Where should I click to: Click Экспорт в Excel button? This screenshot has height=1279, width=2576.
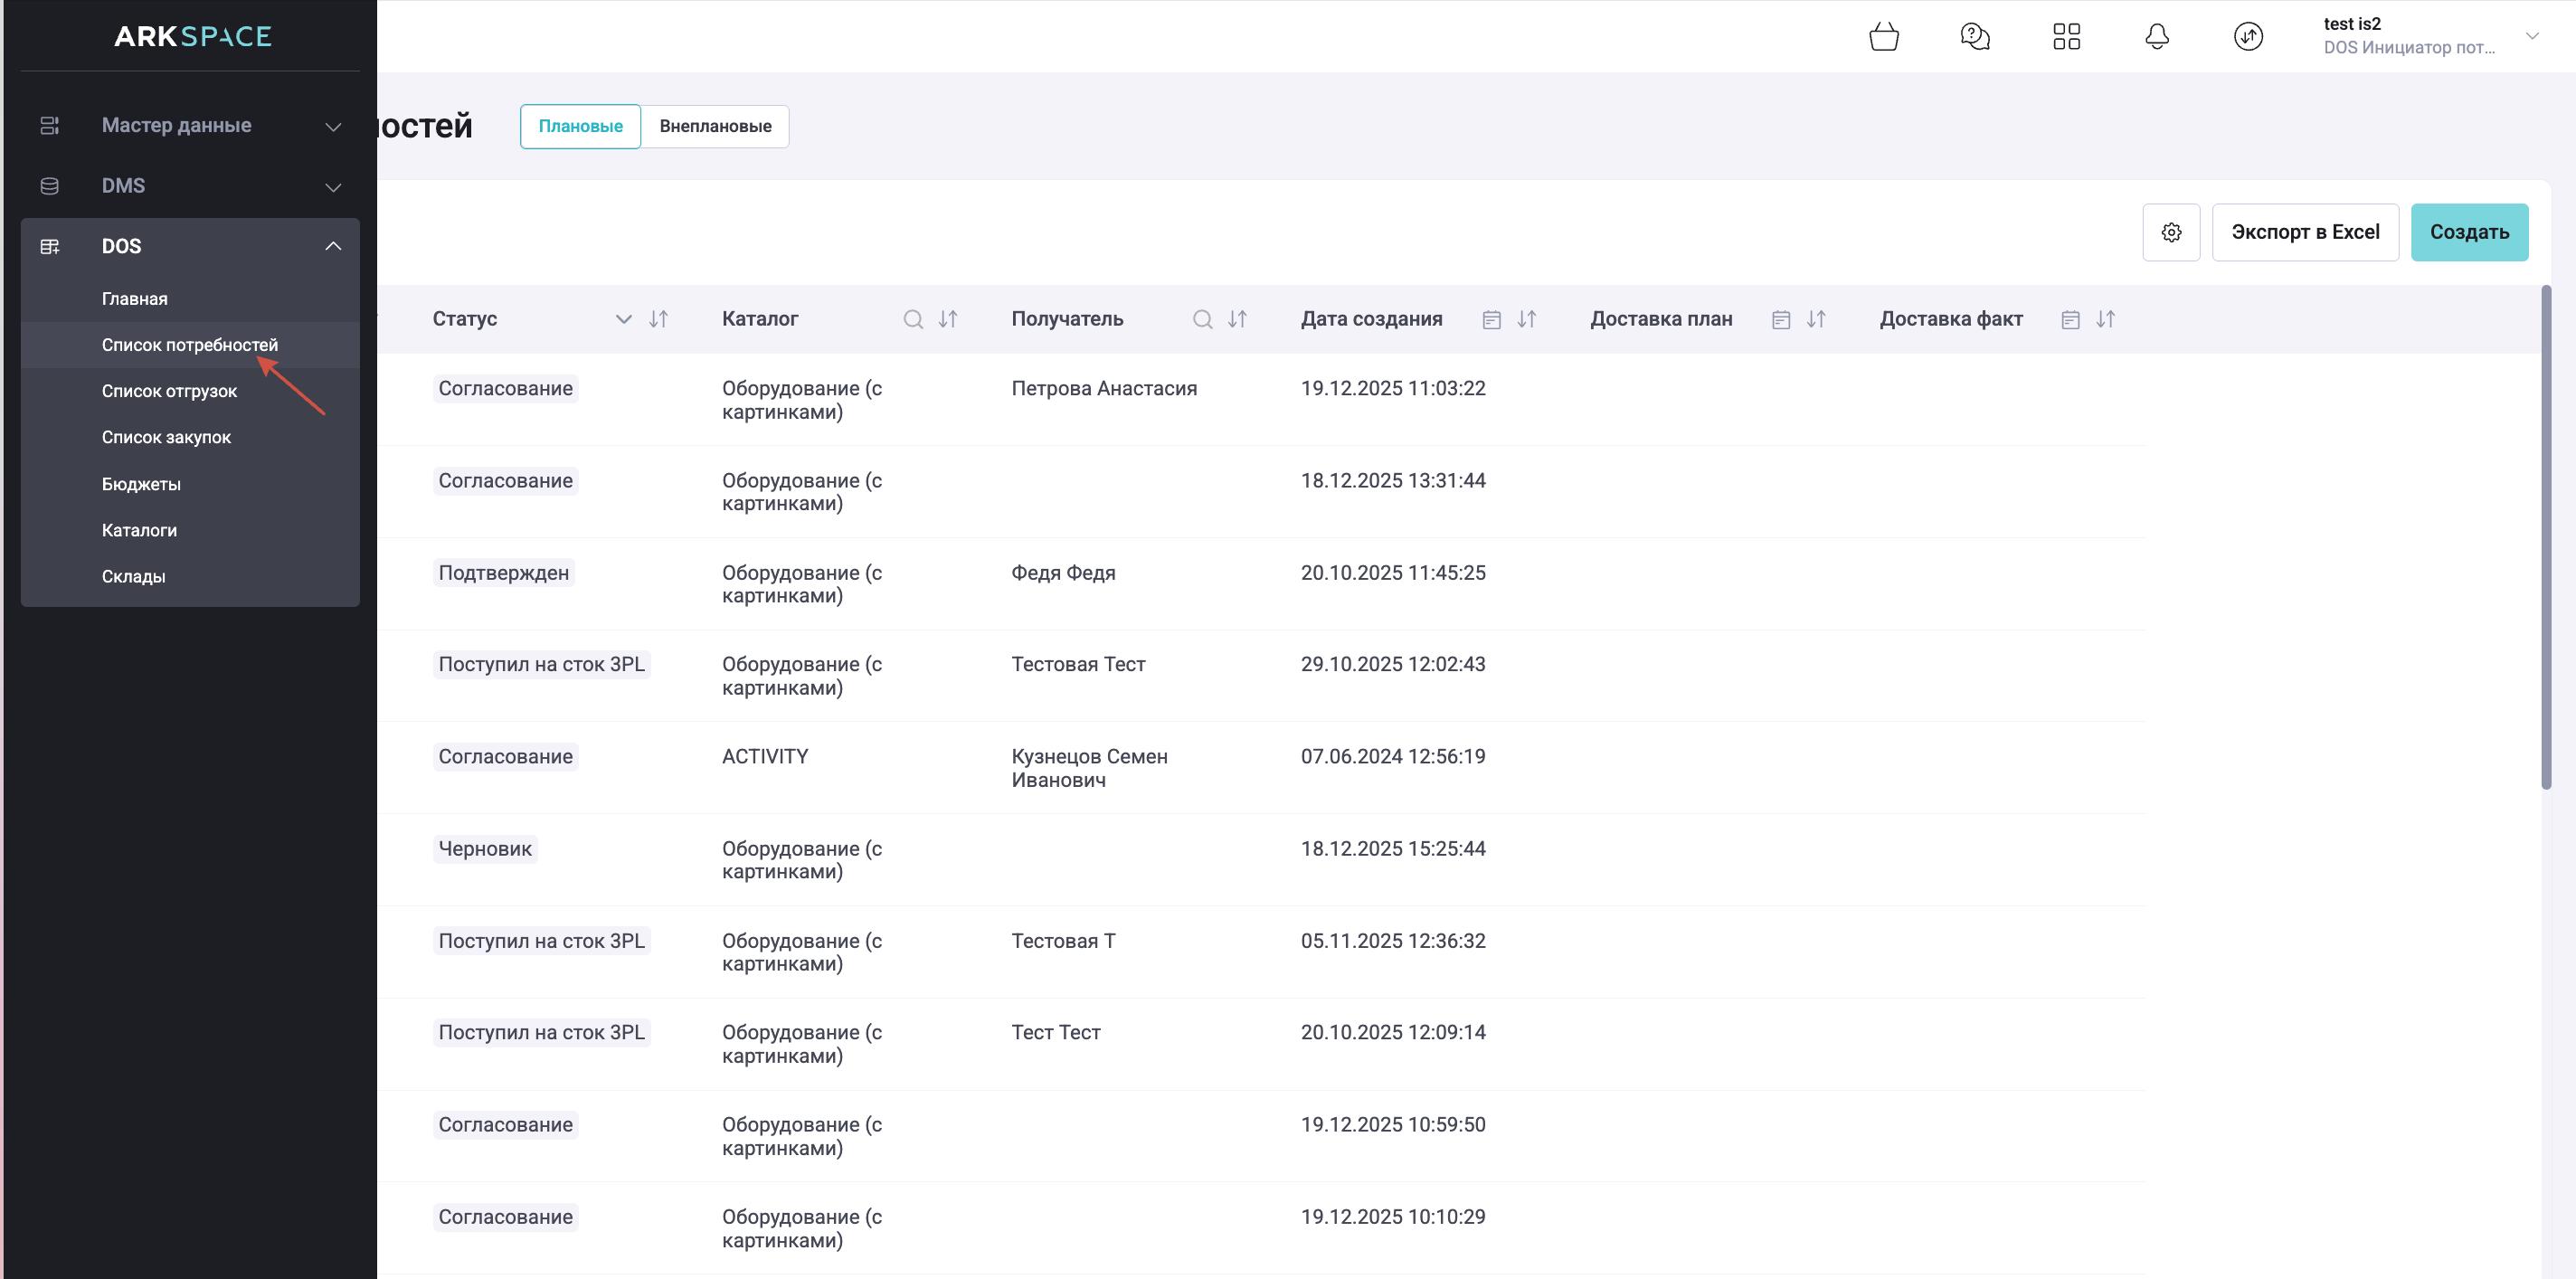2305,233
